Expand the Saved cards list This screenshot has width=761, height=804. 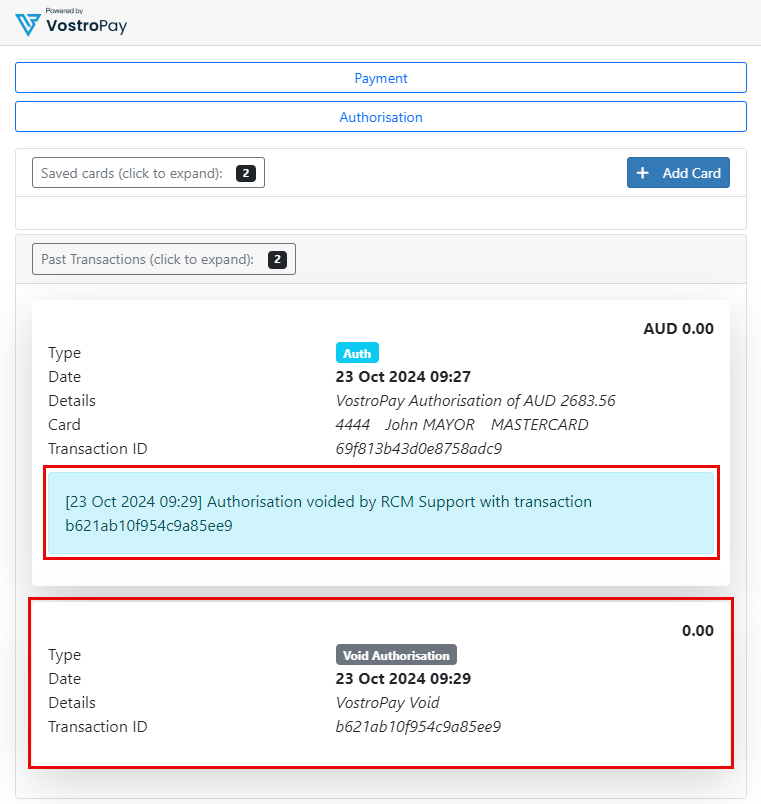pyautogui.click(x=148, y=173)
